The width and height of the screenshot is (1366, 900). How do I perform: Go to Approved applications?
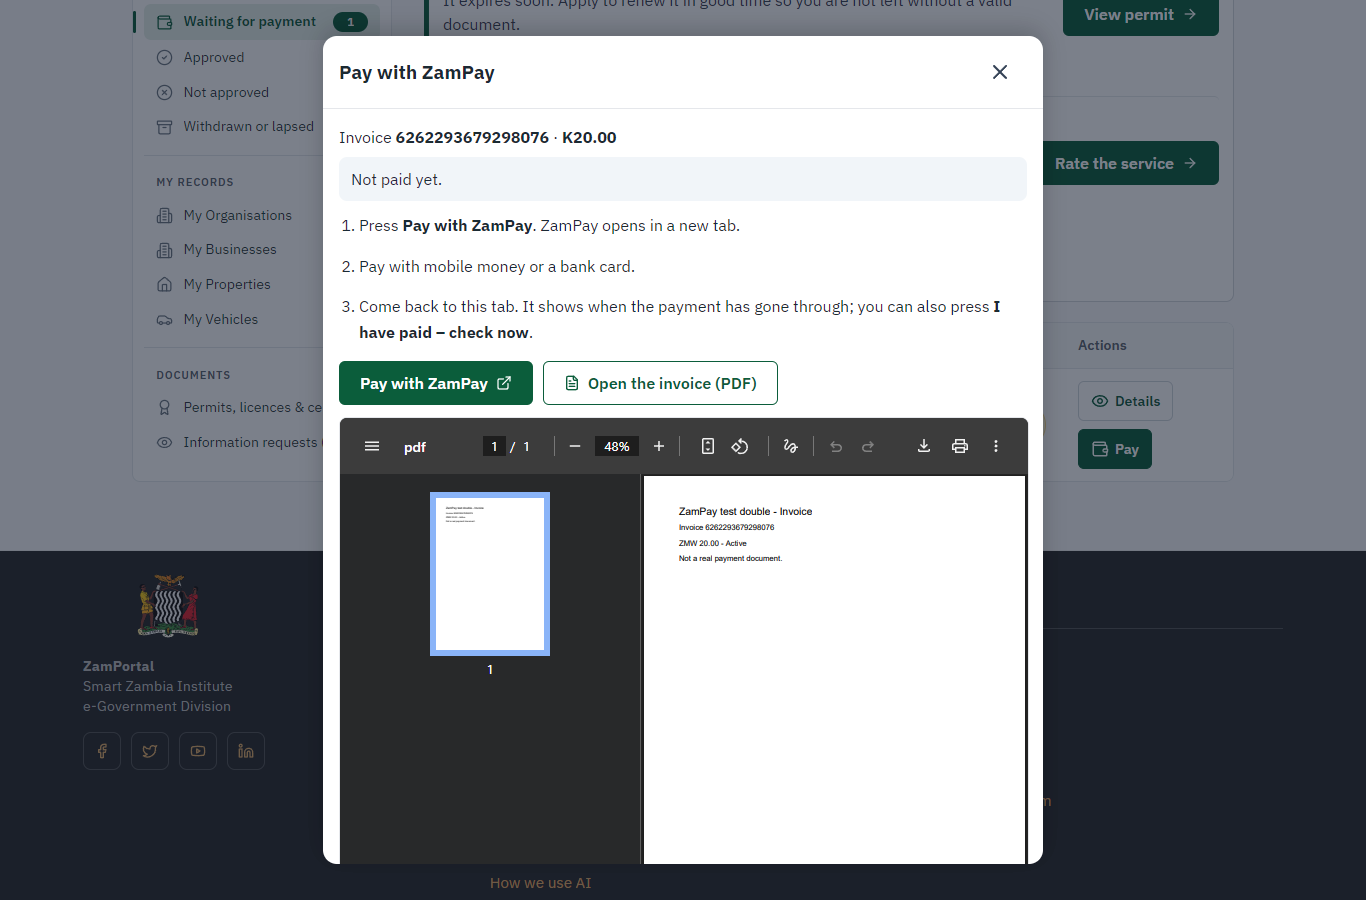(x=213, y=57)
